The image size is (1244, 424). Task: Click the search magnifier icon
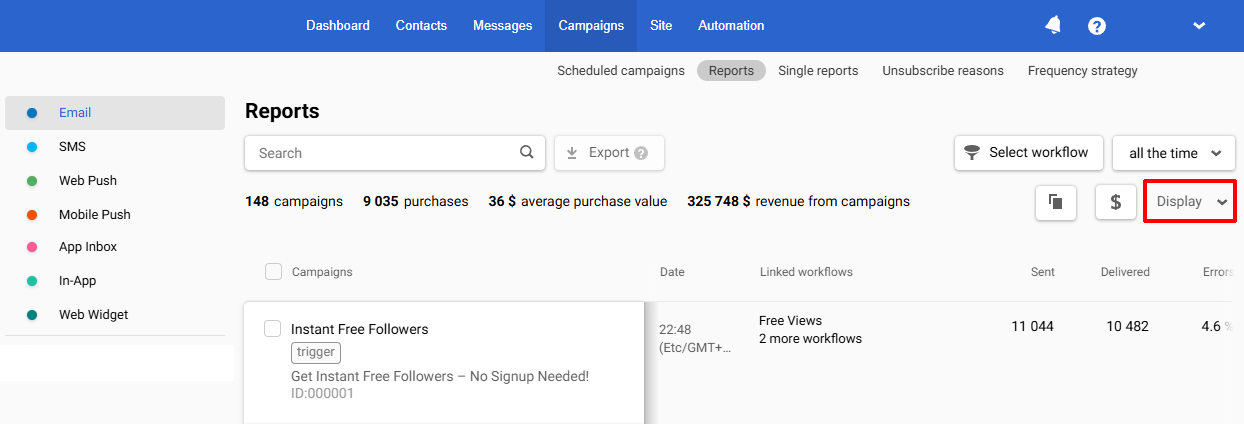point(527,153)
